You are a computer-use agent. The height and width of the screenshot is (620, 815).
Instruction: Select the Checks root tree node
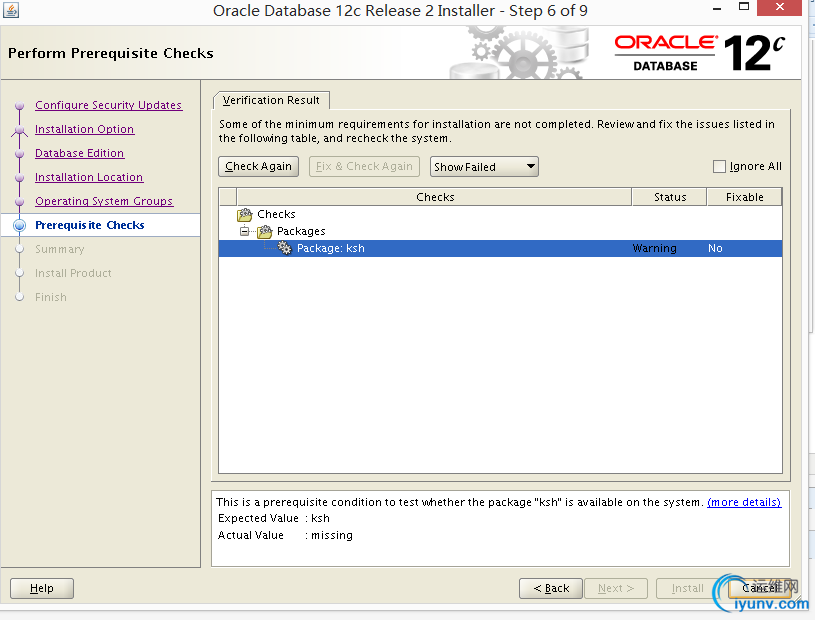click(x=276, y=214)
